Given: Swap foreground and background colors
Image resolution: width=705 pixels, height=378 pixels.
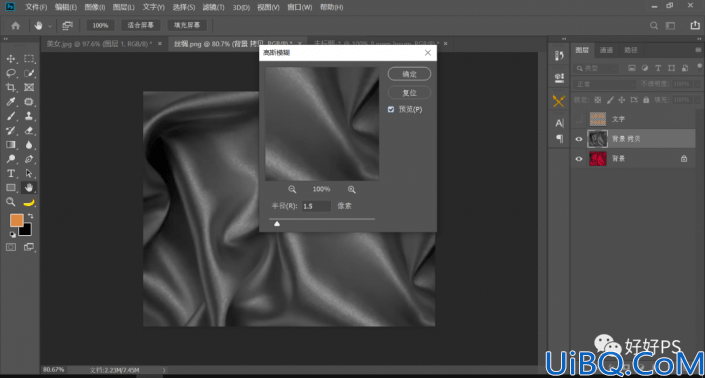Looking at the screenshot, I should pos(31,216).
